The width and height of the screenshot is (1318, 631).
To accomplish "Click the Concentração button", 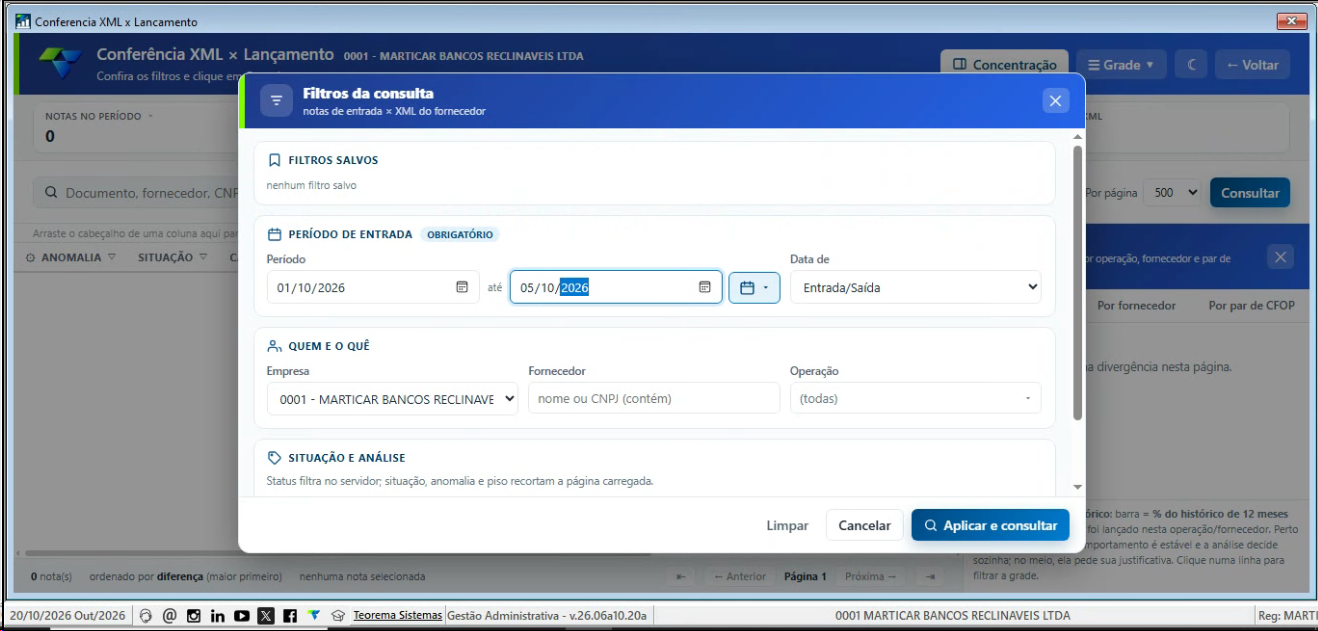I will pyautogui.click(x=1004, y=65).
